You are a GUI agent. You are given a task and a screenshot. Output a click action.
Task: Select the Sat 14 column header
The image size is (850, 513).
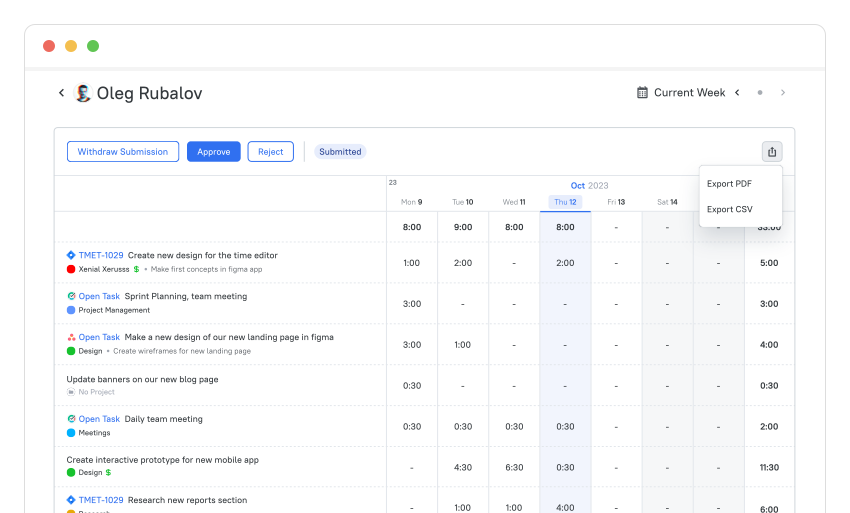[667, 202]
